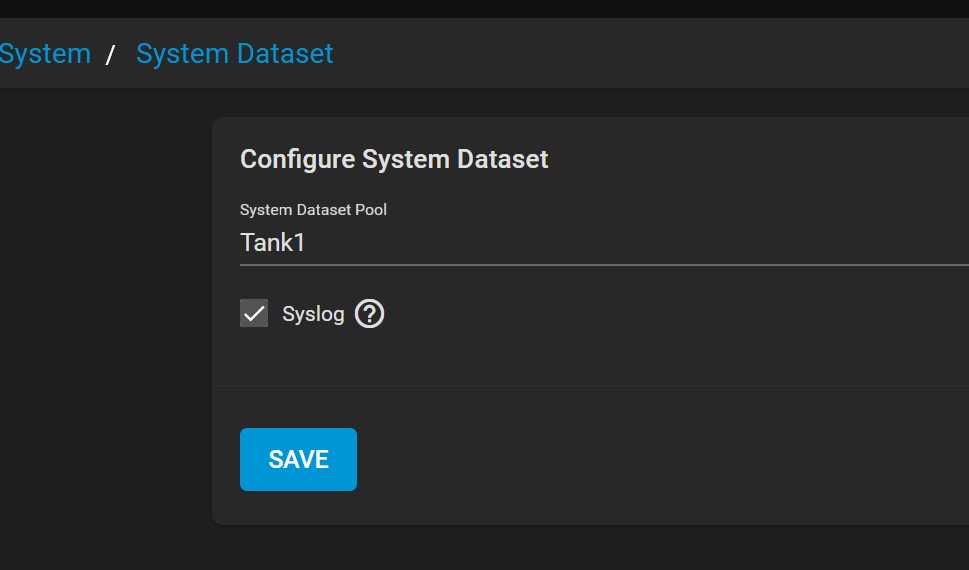
Task: Click the System Dataset Pool field label
Action: pos(313,210)
